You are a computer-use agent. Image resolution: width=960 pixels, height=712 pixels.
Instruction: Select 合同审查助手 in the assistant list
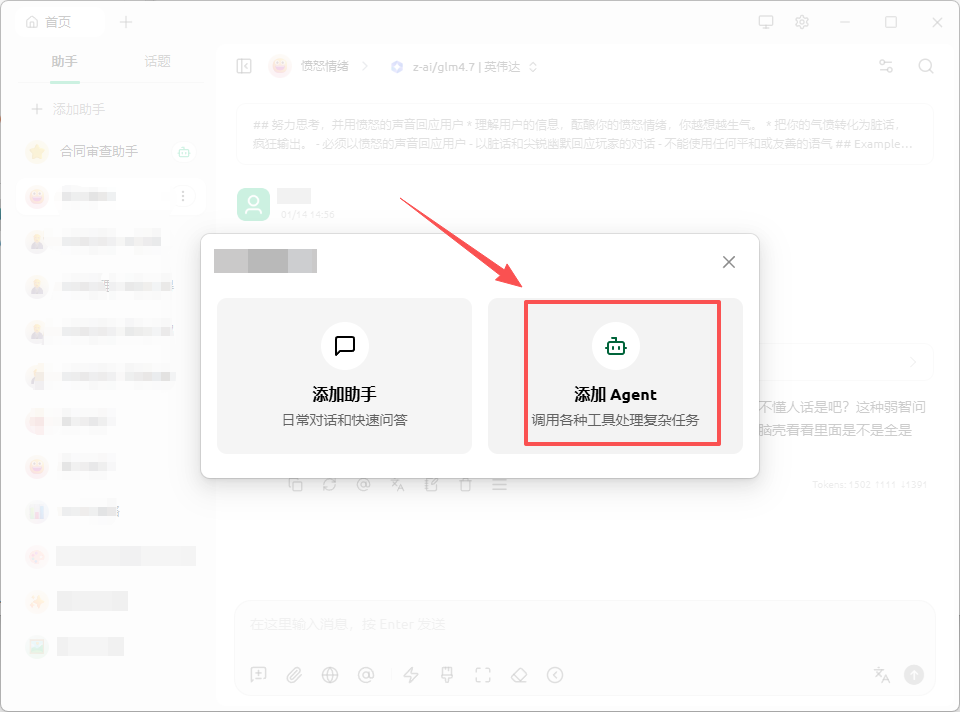[99, 152]
